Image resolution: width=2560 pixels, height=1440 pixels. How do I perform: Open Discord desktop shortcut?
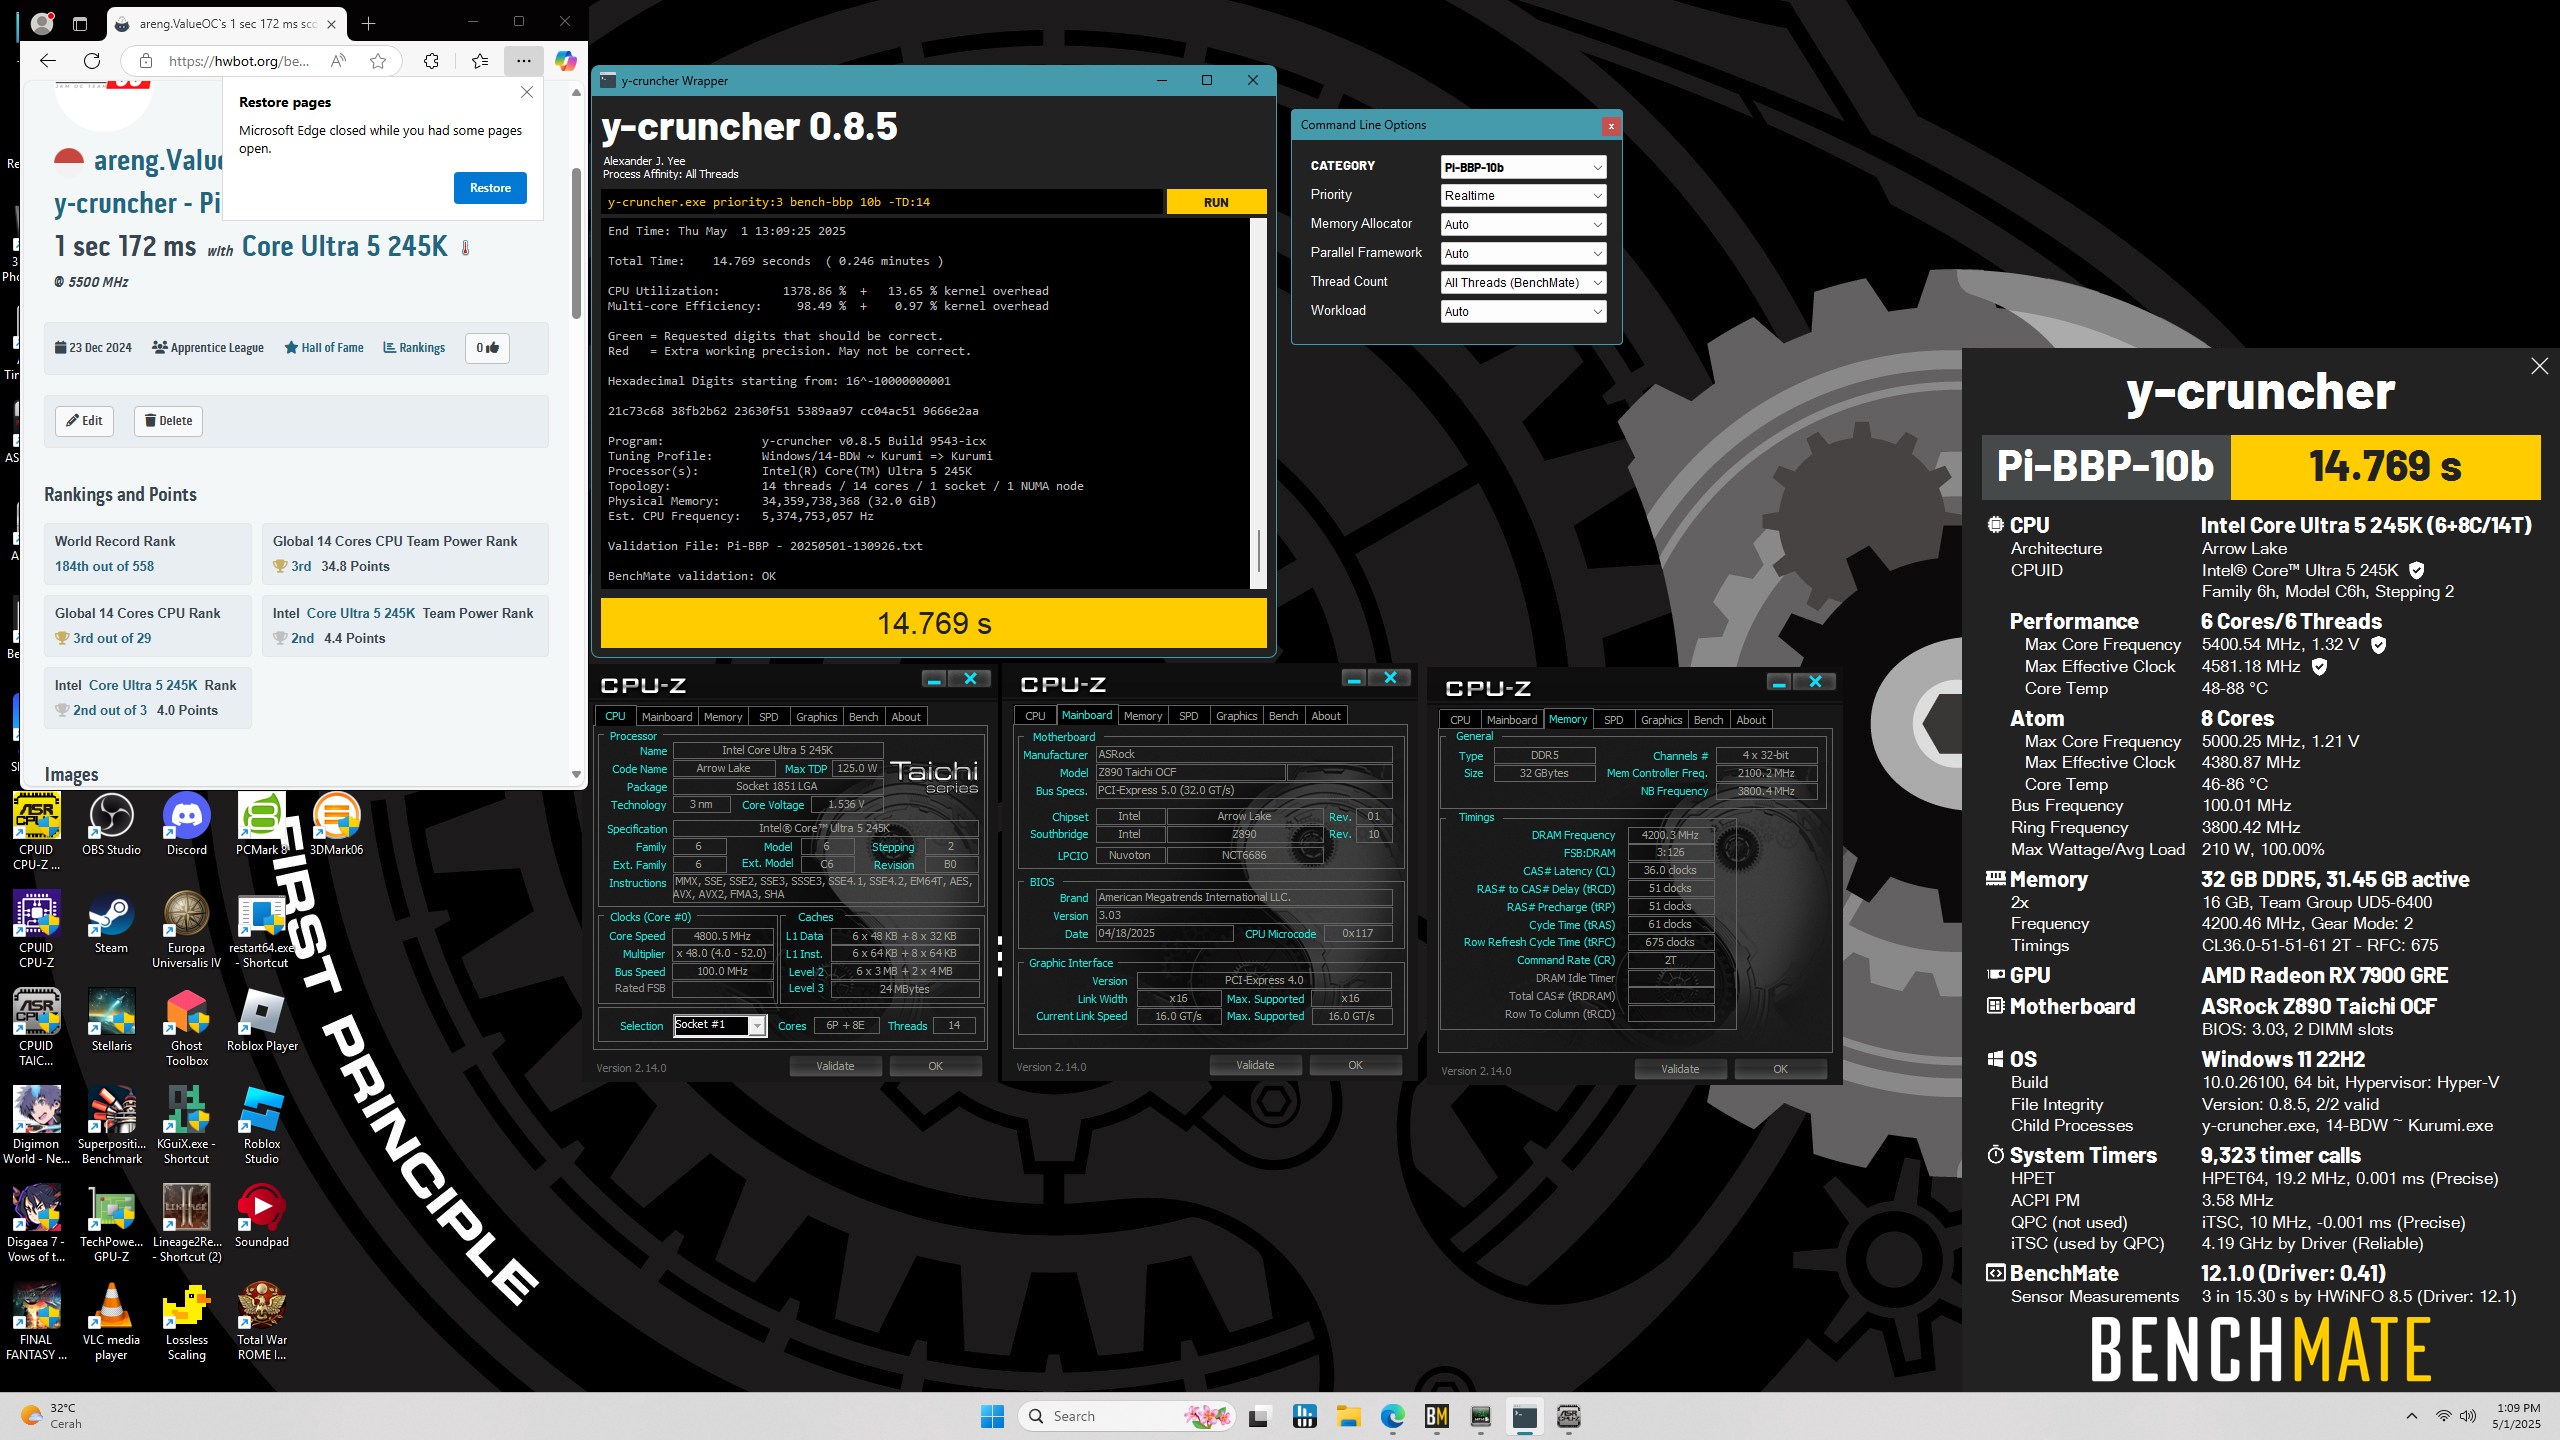(x=186, y=825)
